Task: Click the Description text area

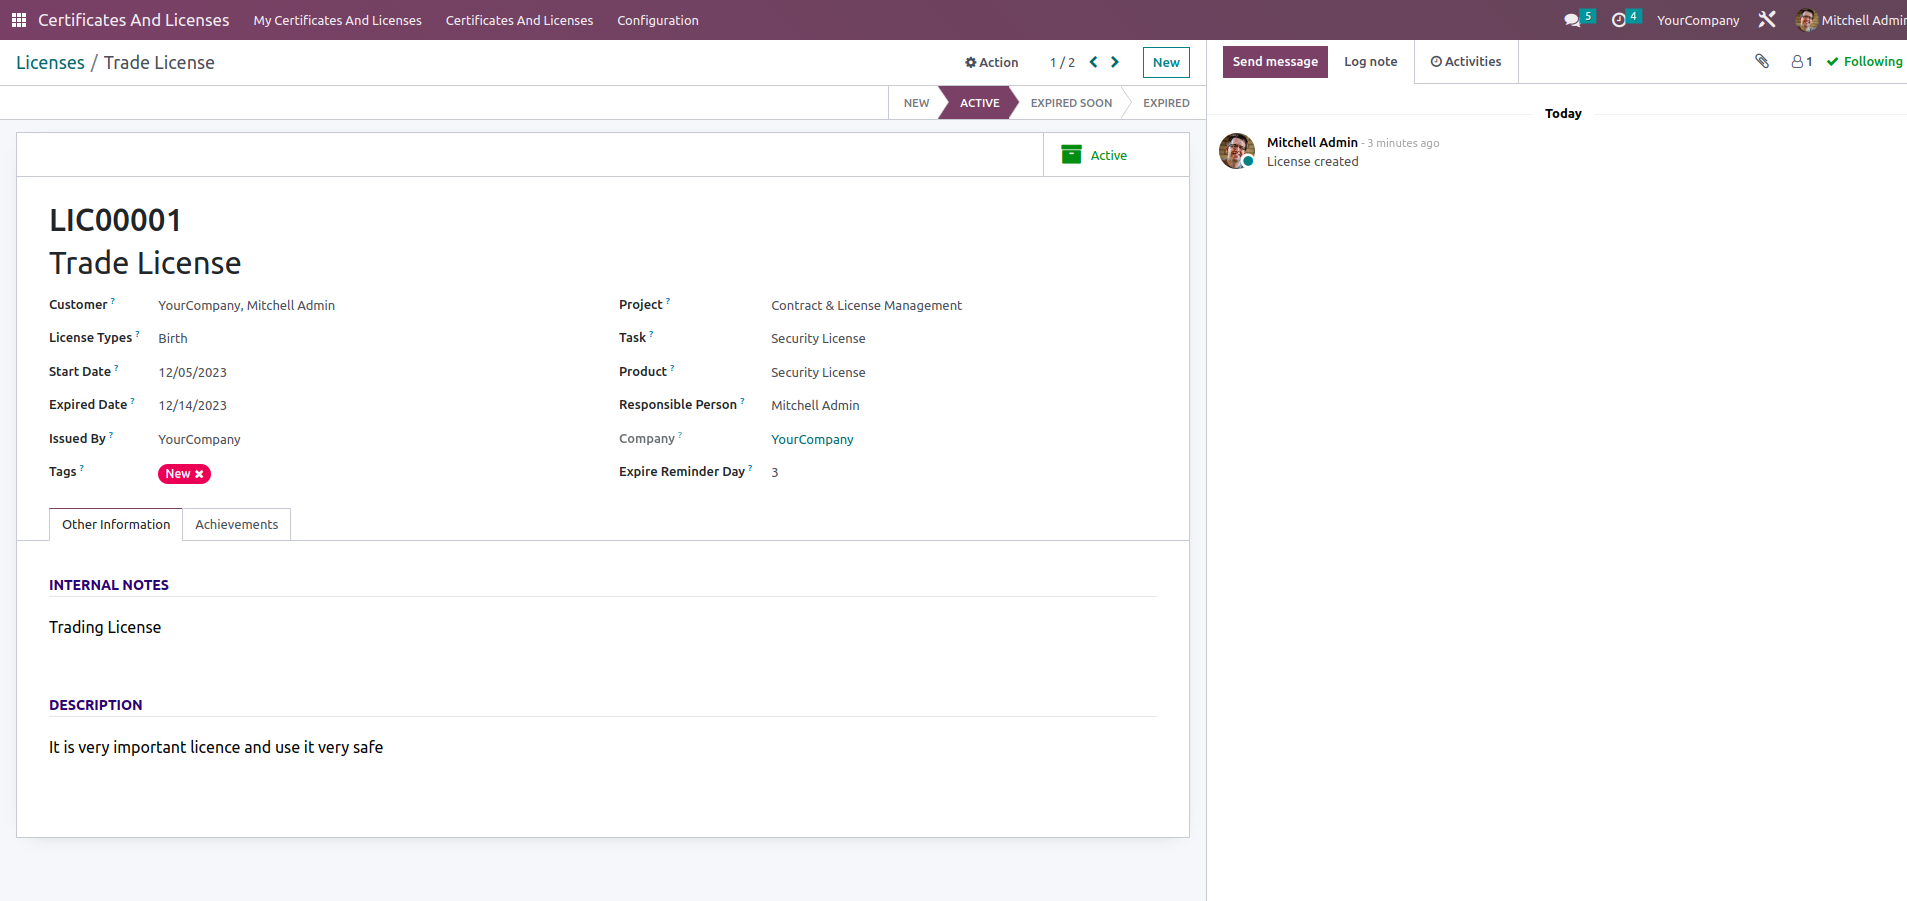Action: (x=216, y=747)
